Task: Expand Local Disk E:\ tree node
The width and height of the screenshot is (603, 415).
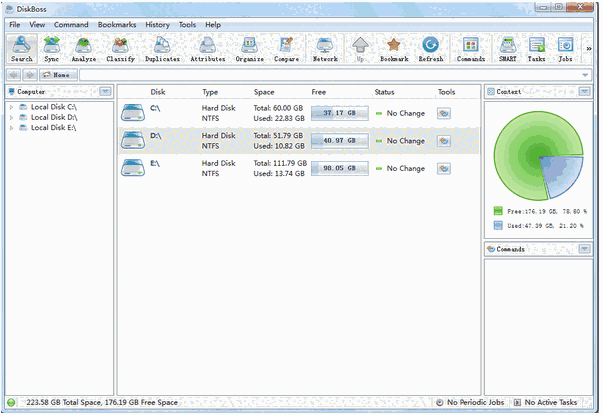Action: (x=12, y=128)
